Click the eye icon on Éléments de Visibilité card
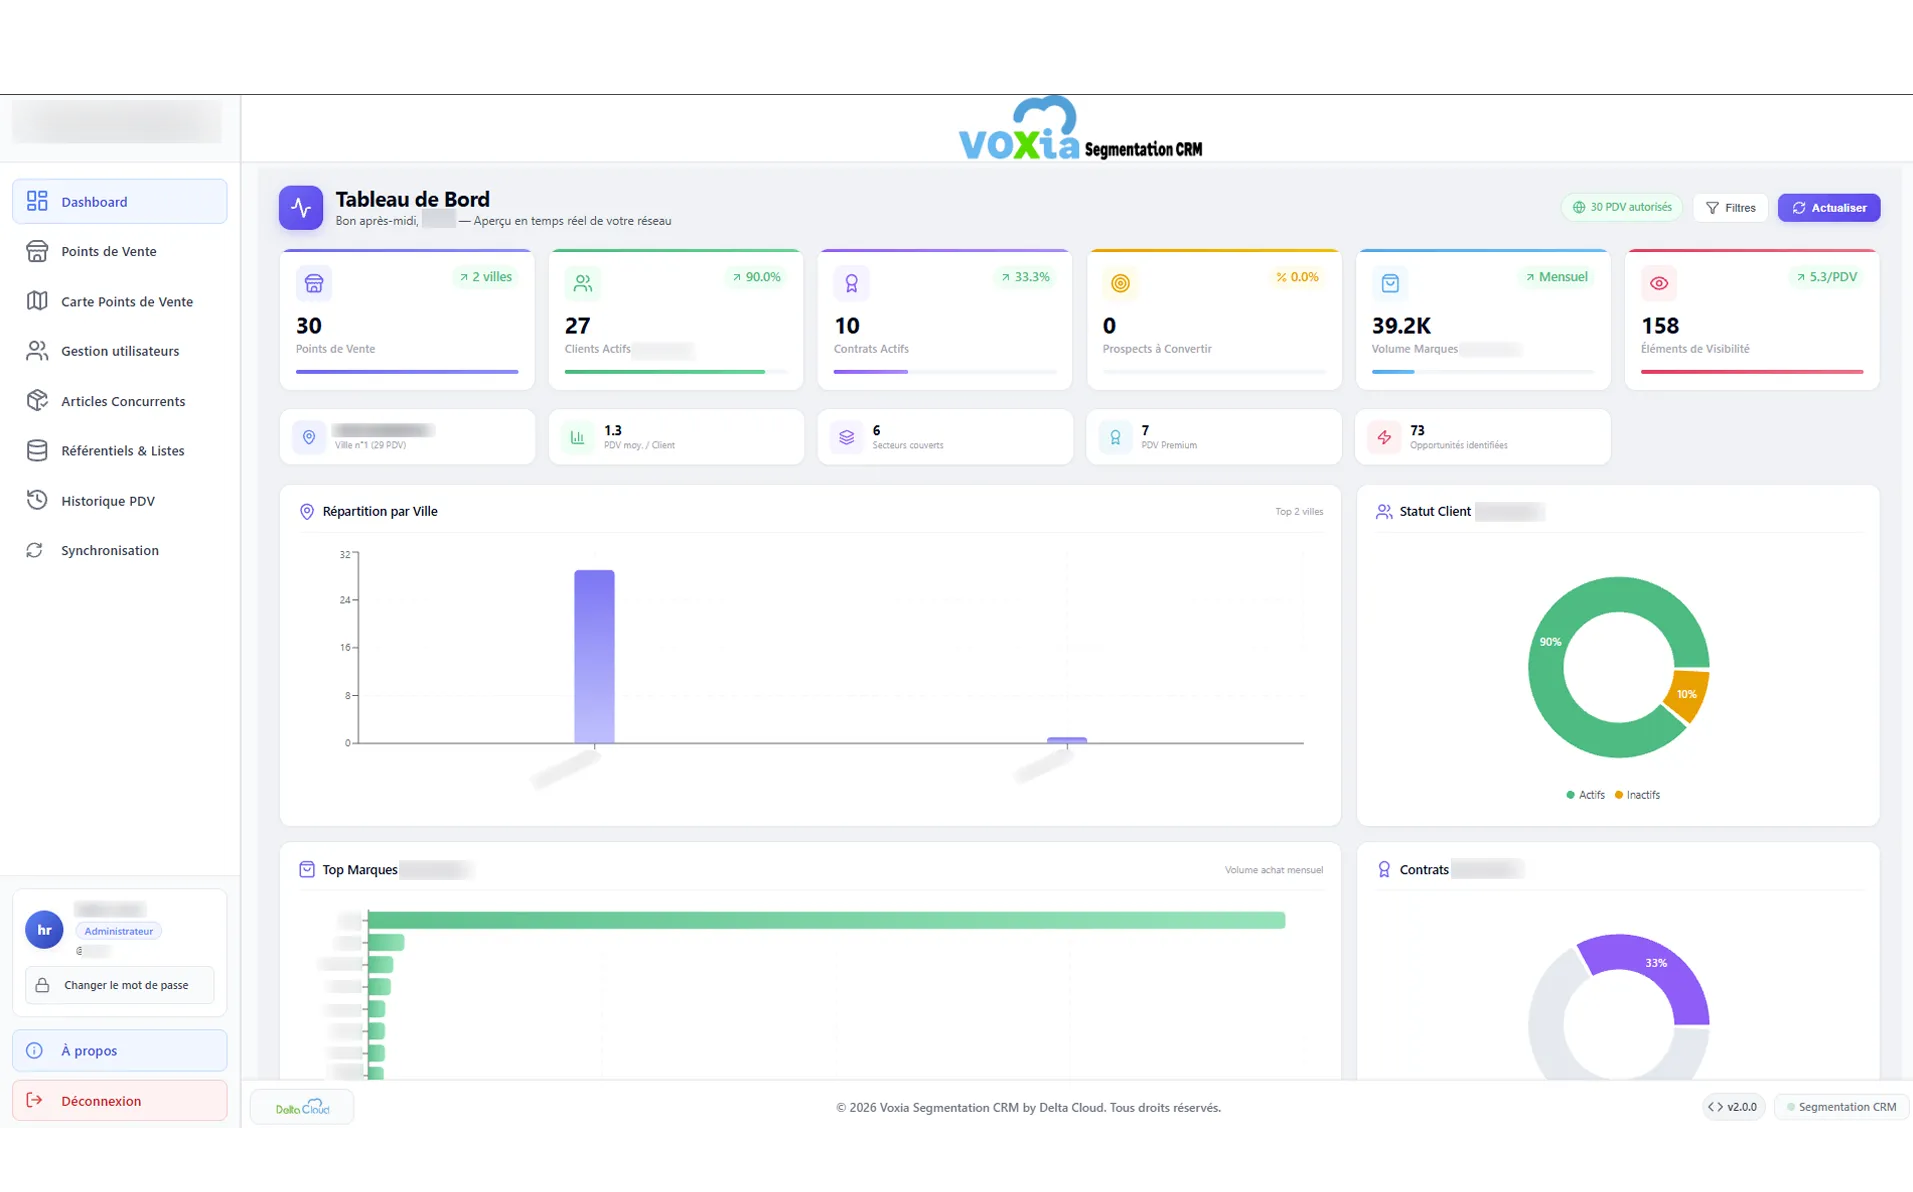Image resolution: width=1913 pixels, height=1192 pixels. (x=1658, y=284)
